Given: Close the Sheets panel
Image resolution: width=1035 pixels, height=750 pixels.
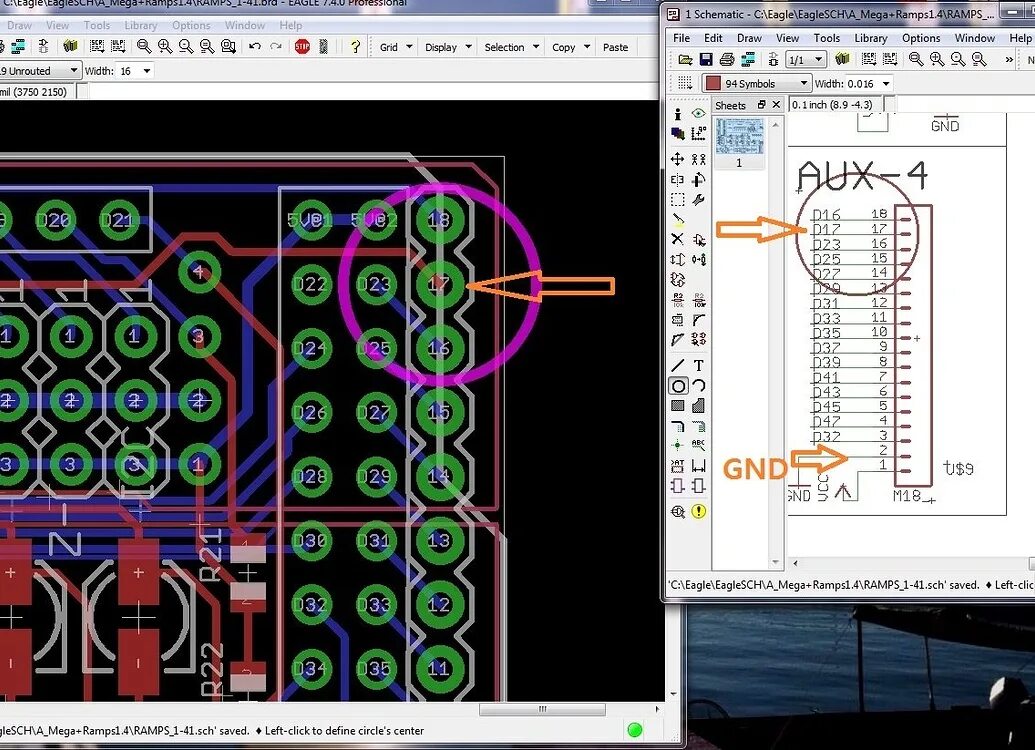Looking at the screenshot, I should (776, 104).
